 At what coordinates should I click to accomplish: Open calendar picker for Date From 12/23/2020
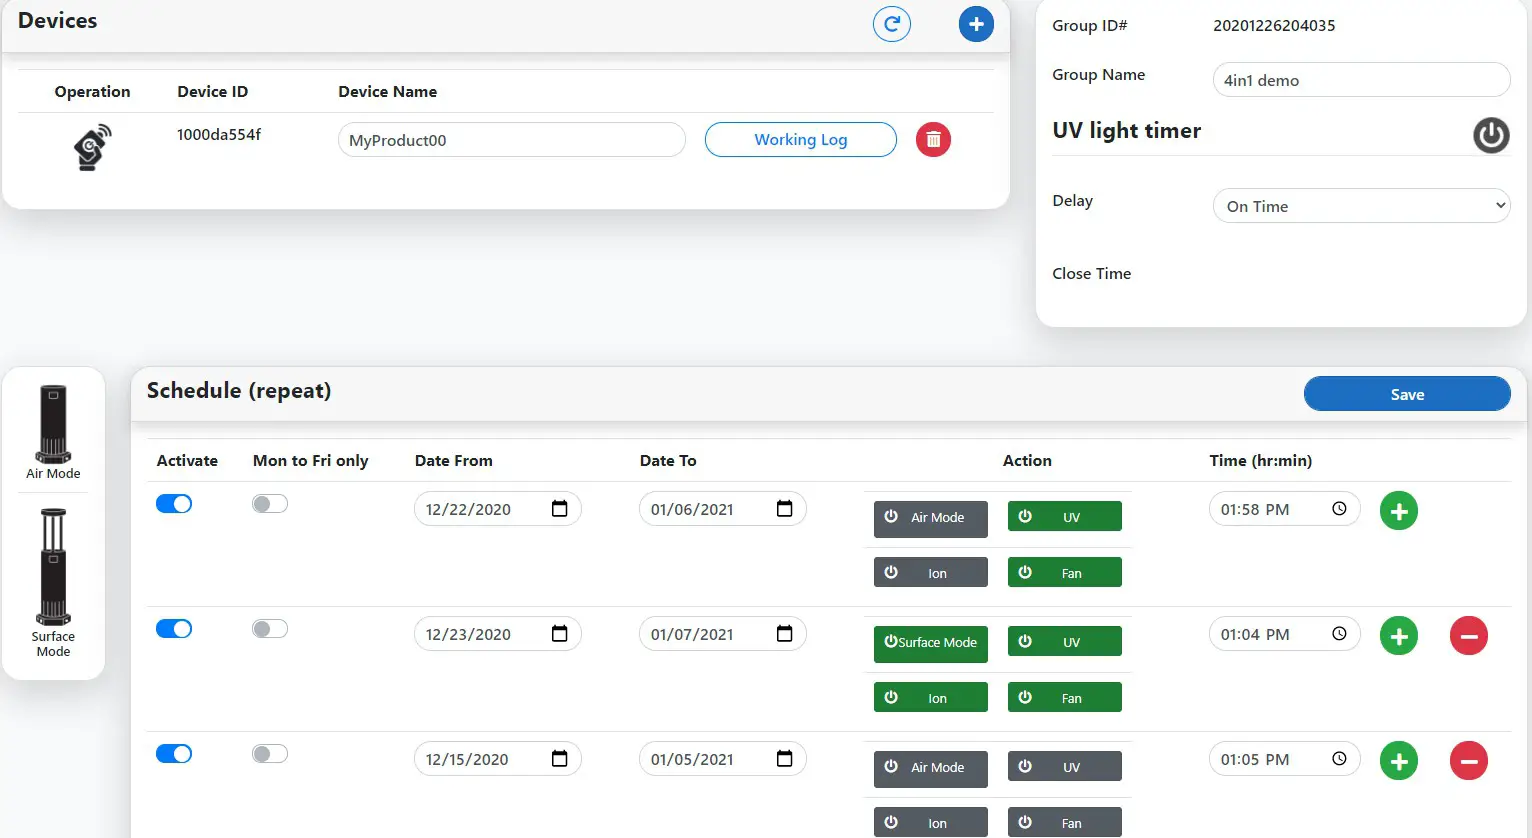click(x=560, y=634)
